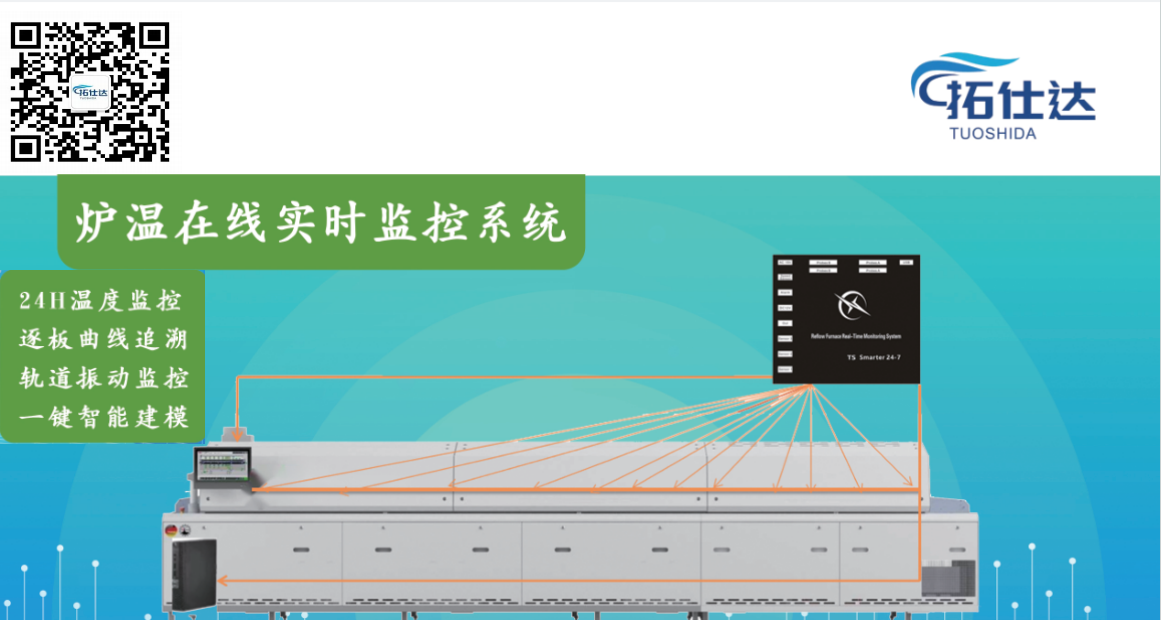Click the Reflow Furnace Real-Time Monitoring System text

coord(857,336)
